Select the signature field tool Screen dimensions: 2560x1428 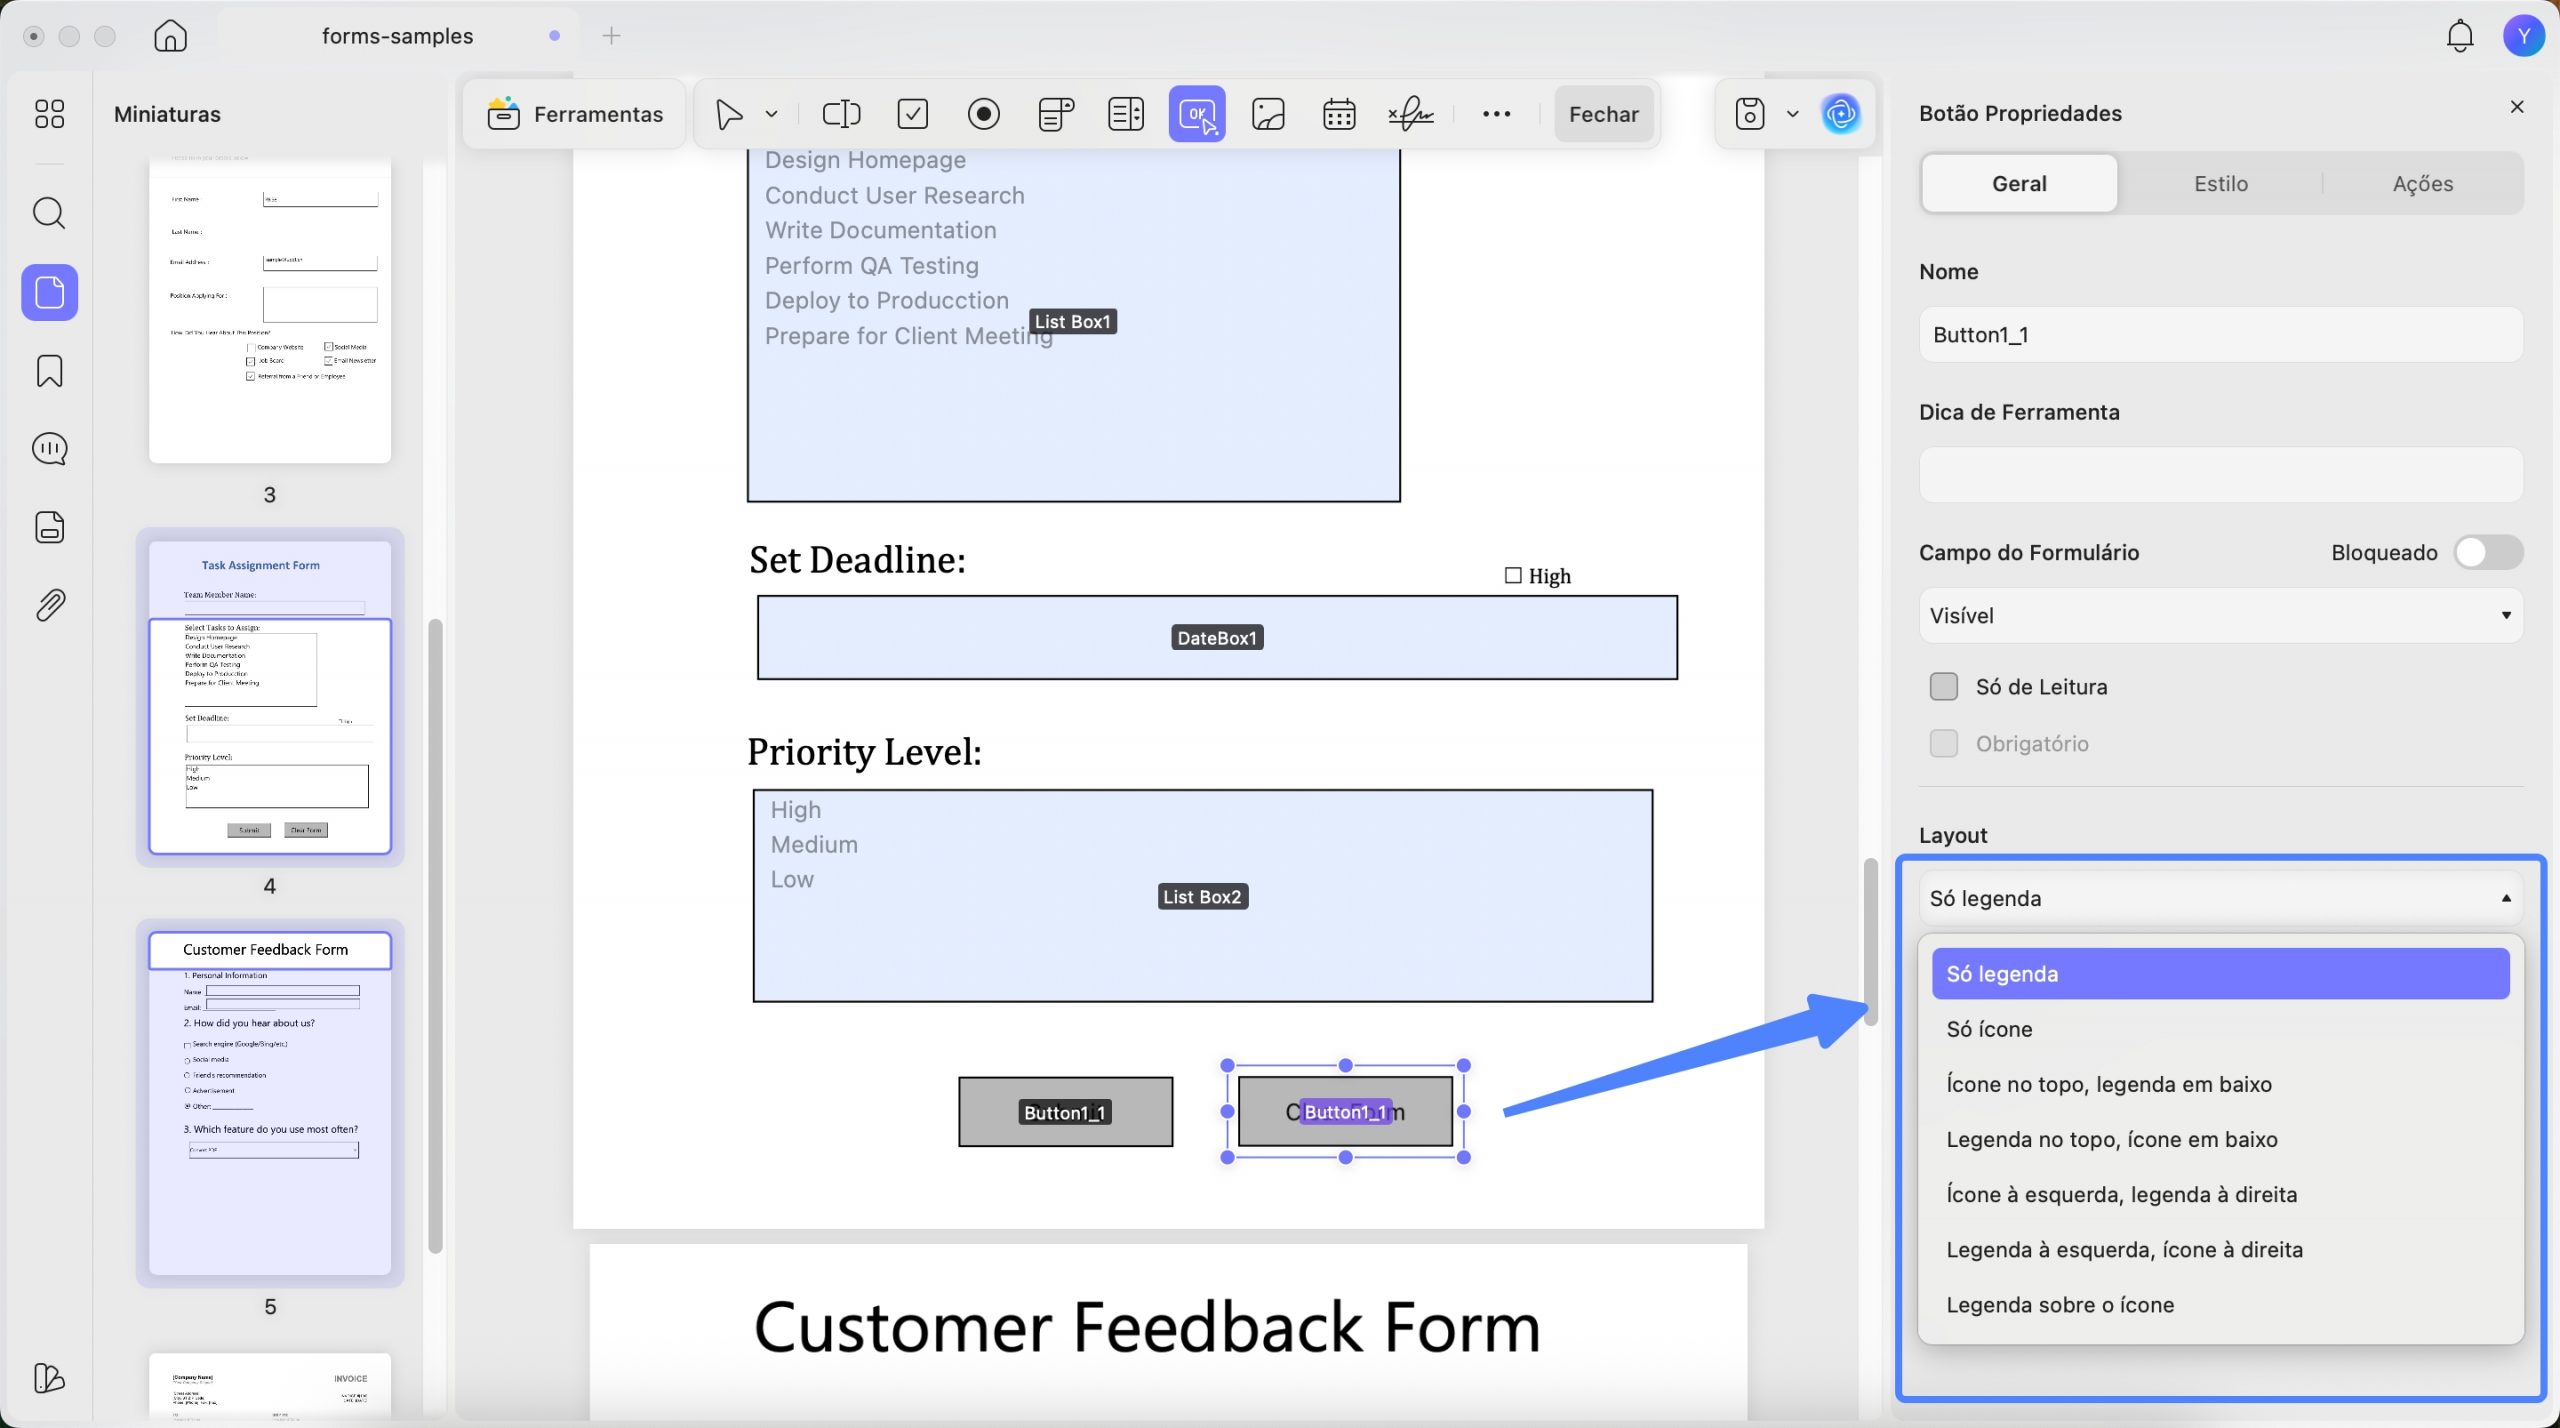(x=1411, y=114)
